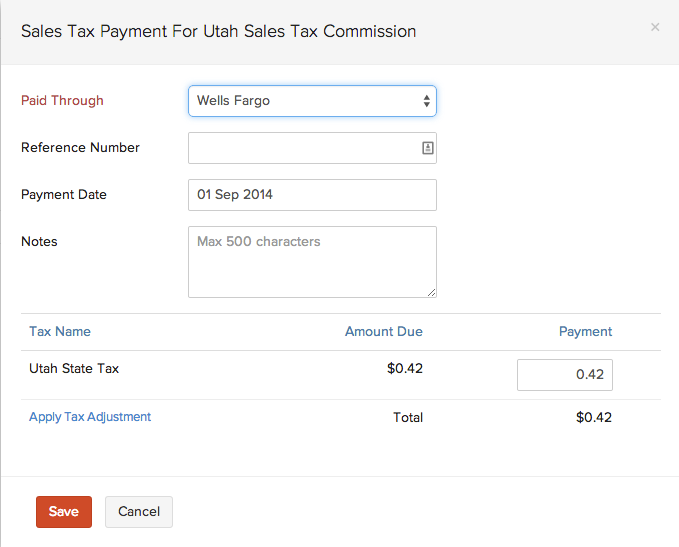679x547 pixels.
Task: Open the Apply Tax Adjustment link
Action: (90, 417)
